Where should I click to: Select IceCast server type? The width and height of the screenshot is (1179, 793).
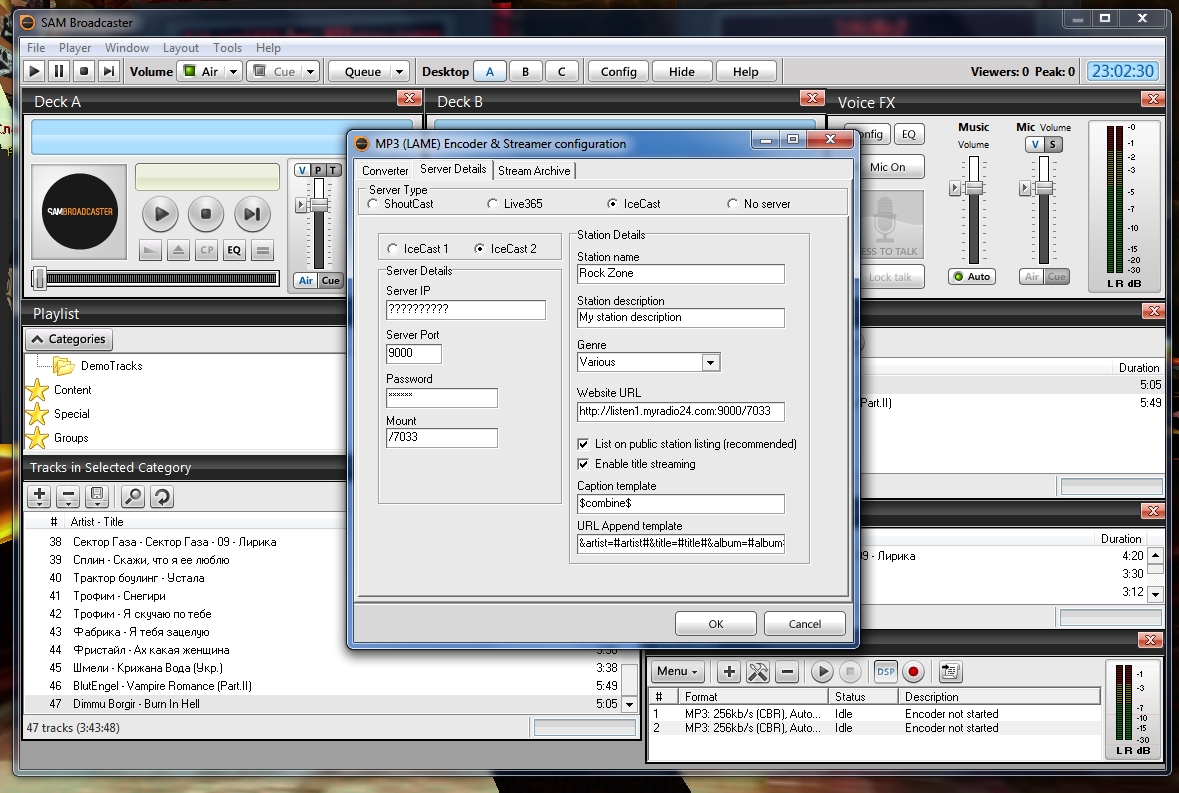(x=612, y=204)
